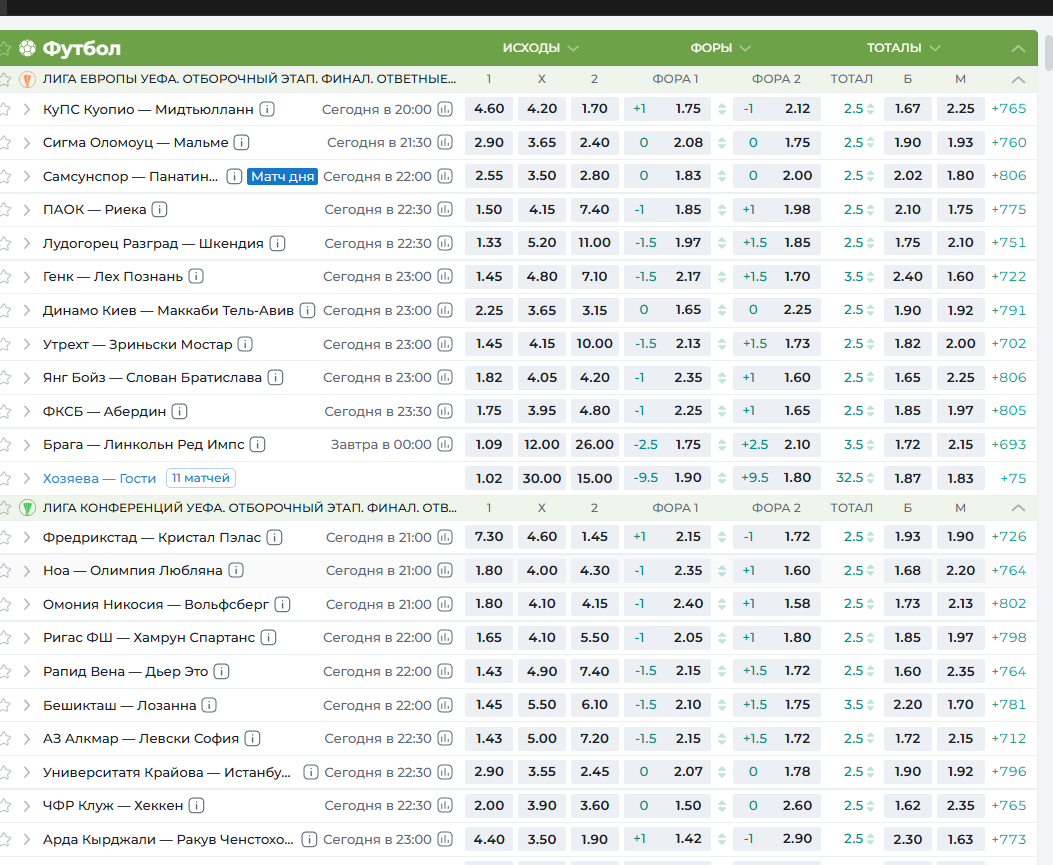The width and height of the screenshot is (1053, 865).
Task: Star the Бешикташ — Лозанна match
Action: pyautogui.click(x=4, y=705)
